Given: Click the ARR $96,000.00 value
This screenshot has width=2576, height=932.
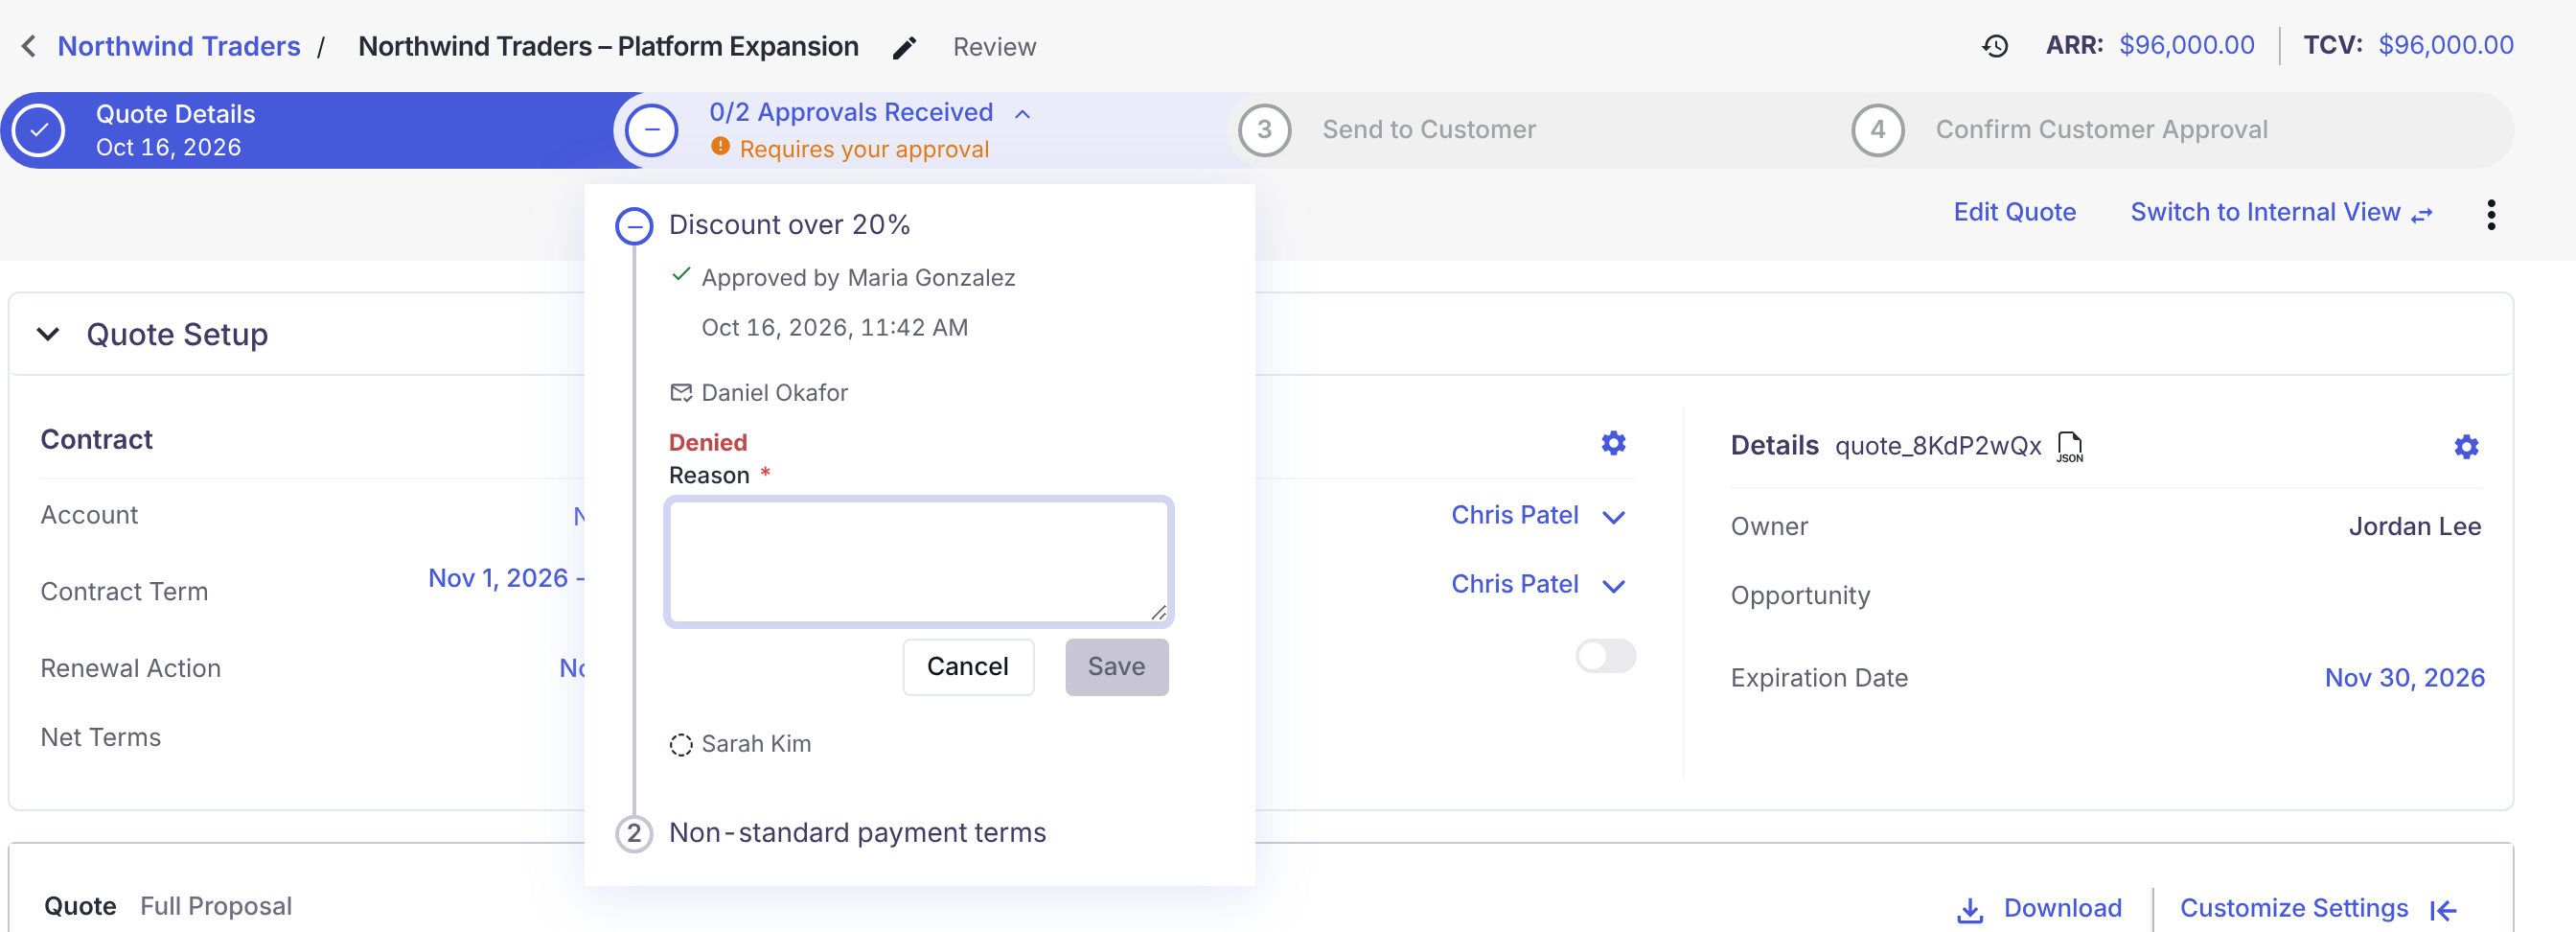Looking at the screenshot, I should pyautogui.click(x=2186, y=45).
